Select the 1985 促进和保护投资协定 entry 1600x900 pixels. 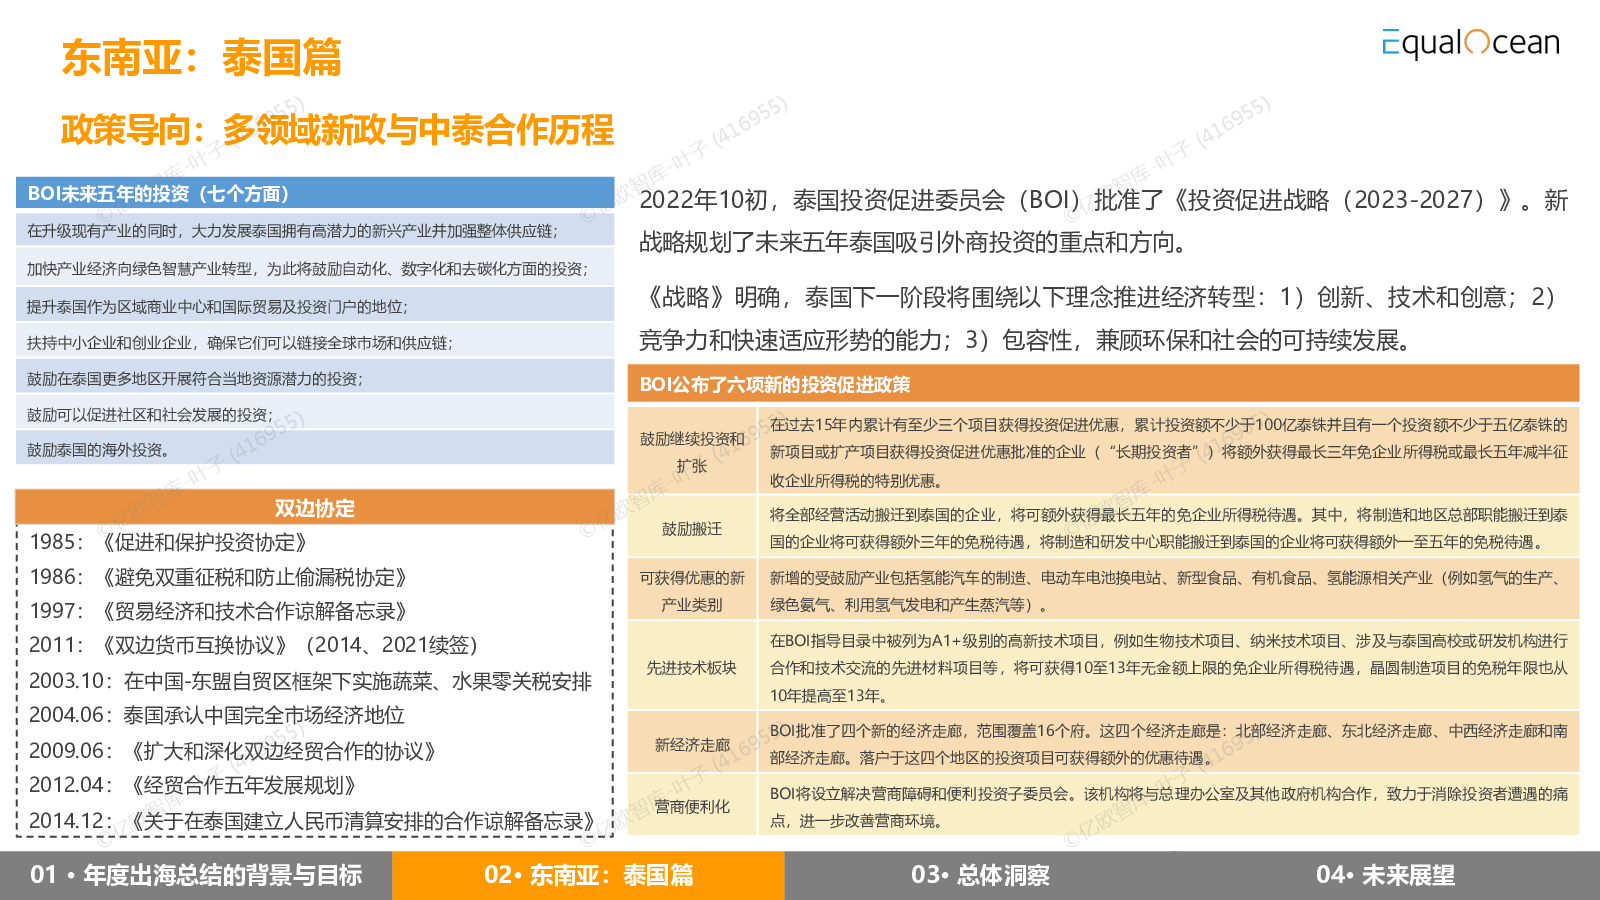168,542
